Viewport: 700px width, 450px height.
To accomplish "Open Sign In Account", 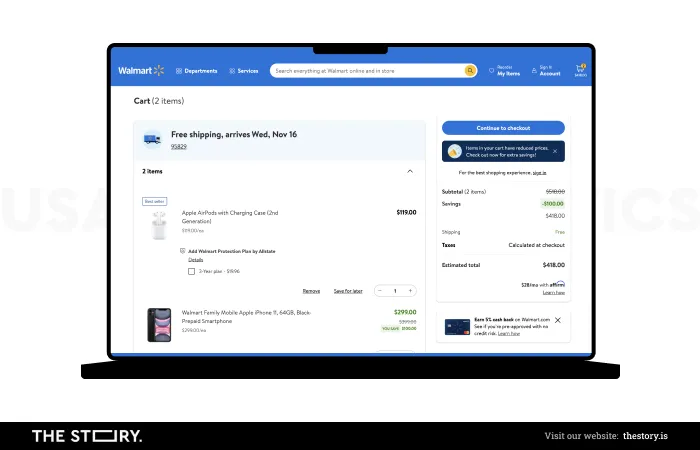I will click(546, 71).
